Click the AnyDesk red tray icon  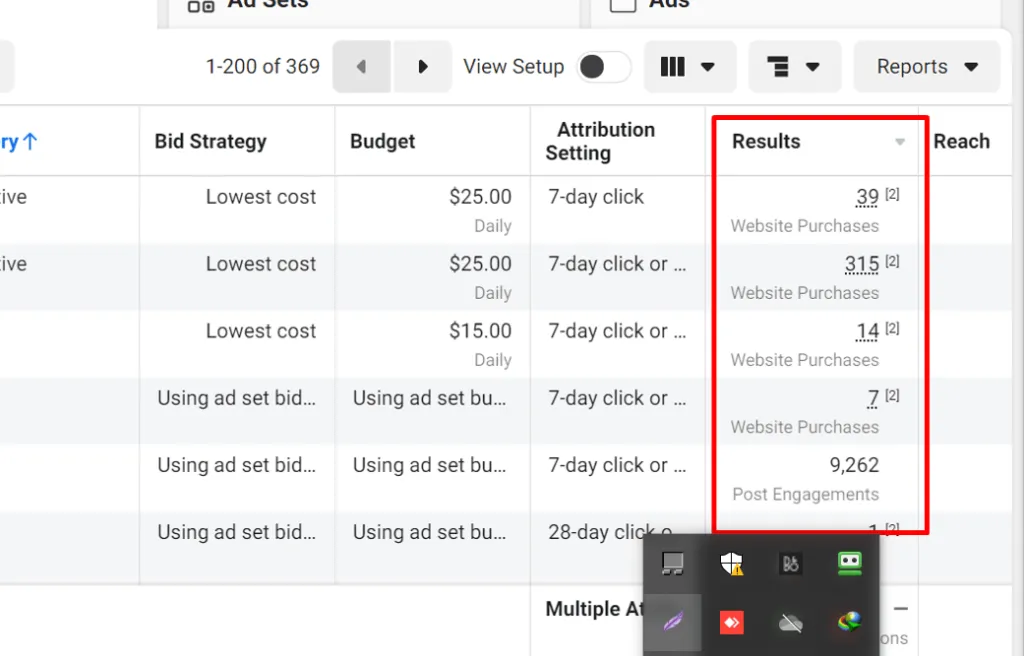732,622
